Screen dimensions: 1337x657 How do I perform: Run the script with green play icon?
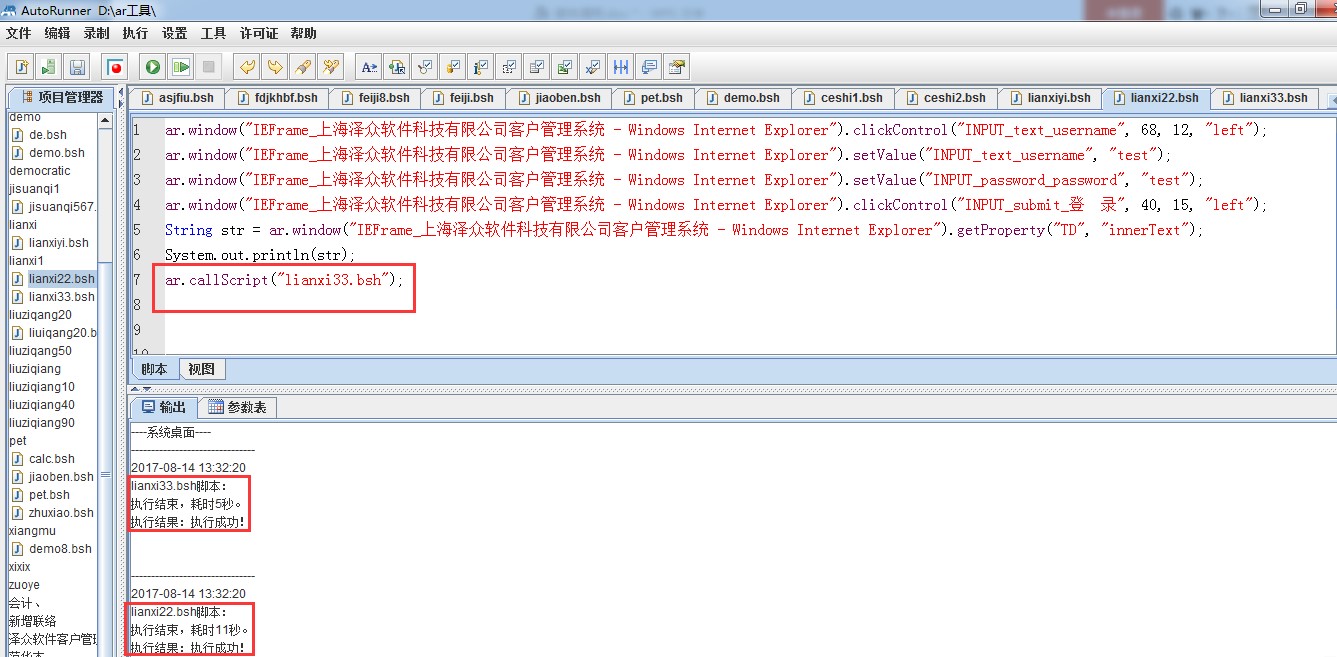152,67
